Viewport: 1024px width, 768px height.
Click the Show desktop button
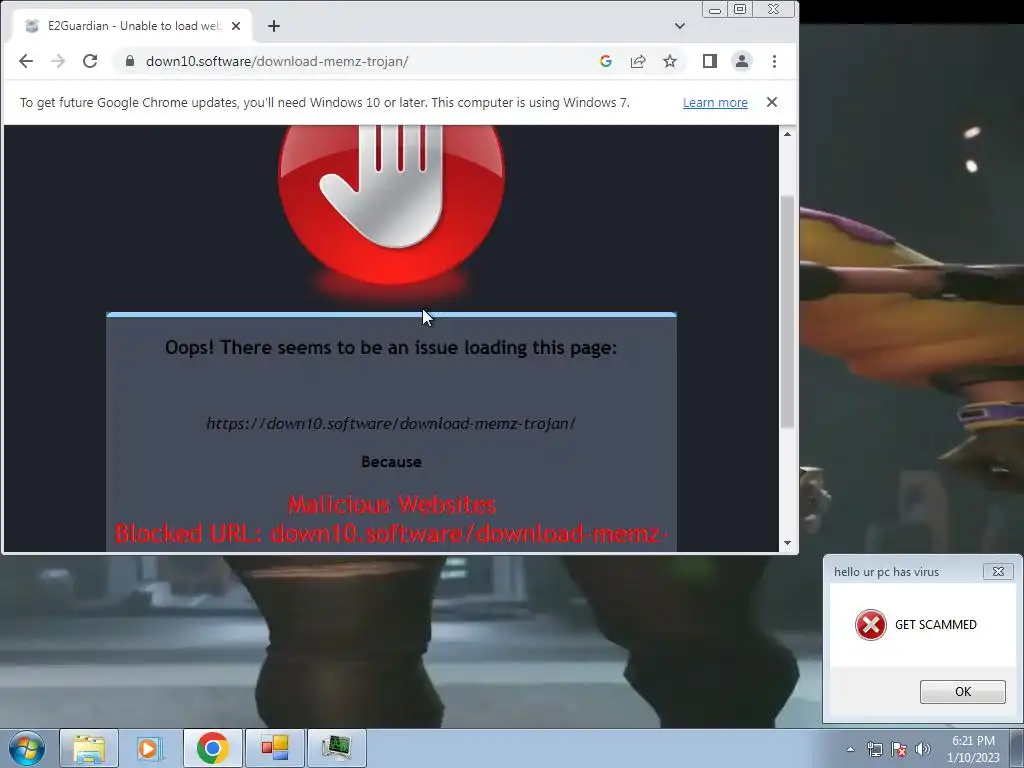pyautogui.click(x=1017, y=748)
